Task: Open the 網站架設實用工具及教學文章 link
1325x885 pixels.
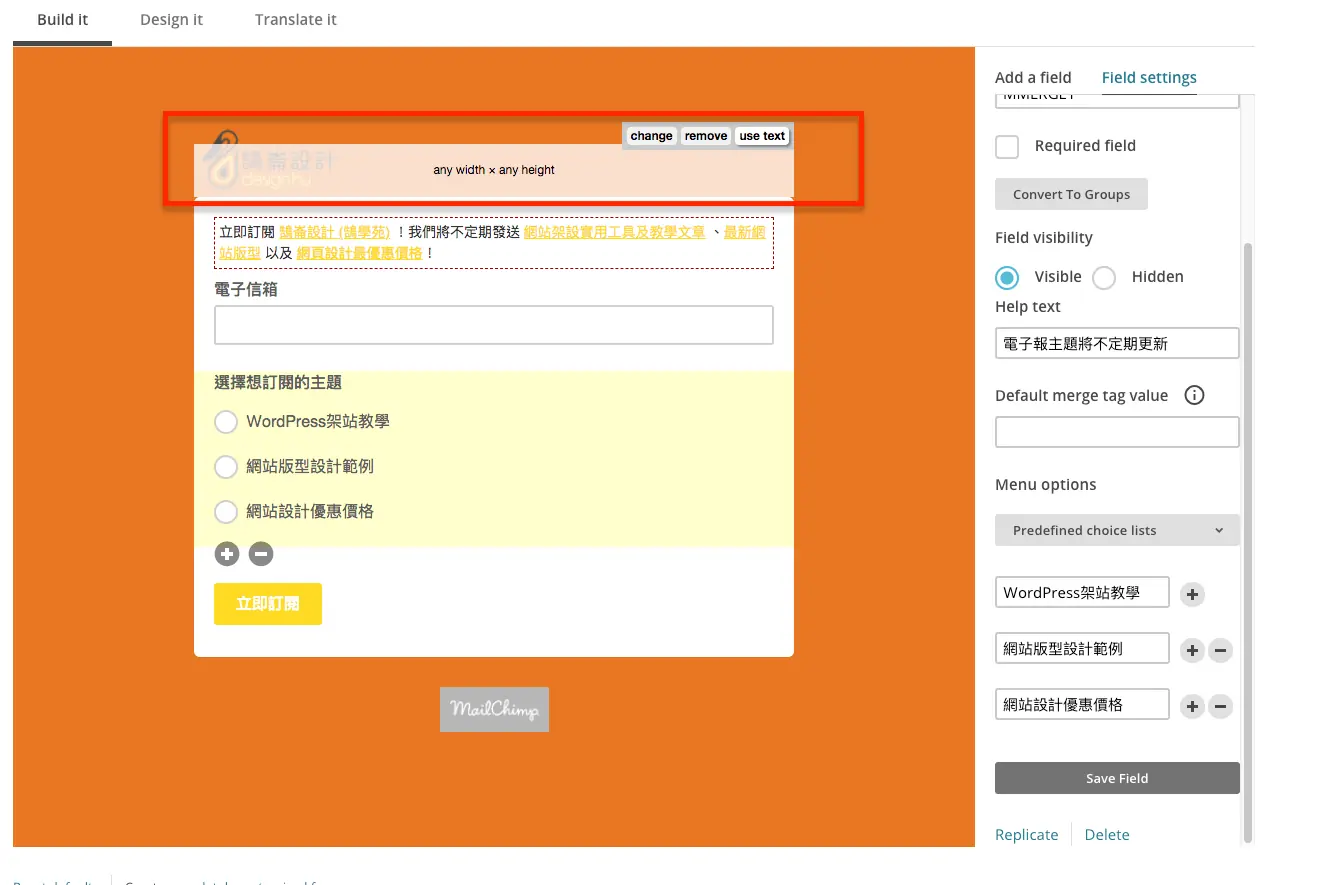Action: (614, 232)
